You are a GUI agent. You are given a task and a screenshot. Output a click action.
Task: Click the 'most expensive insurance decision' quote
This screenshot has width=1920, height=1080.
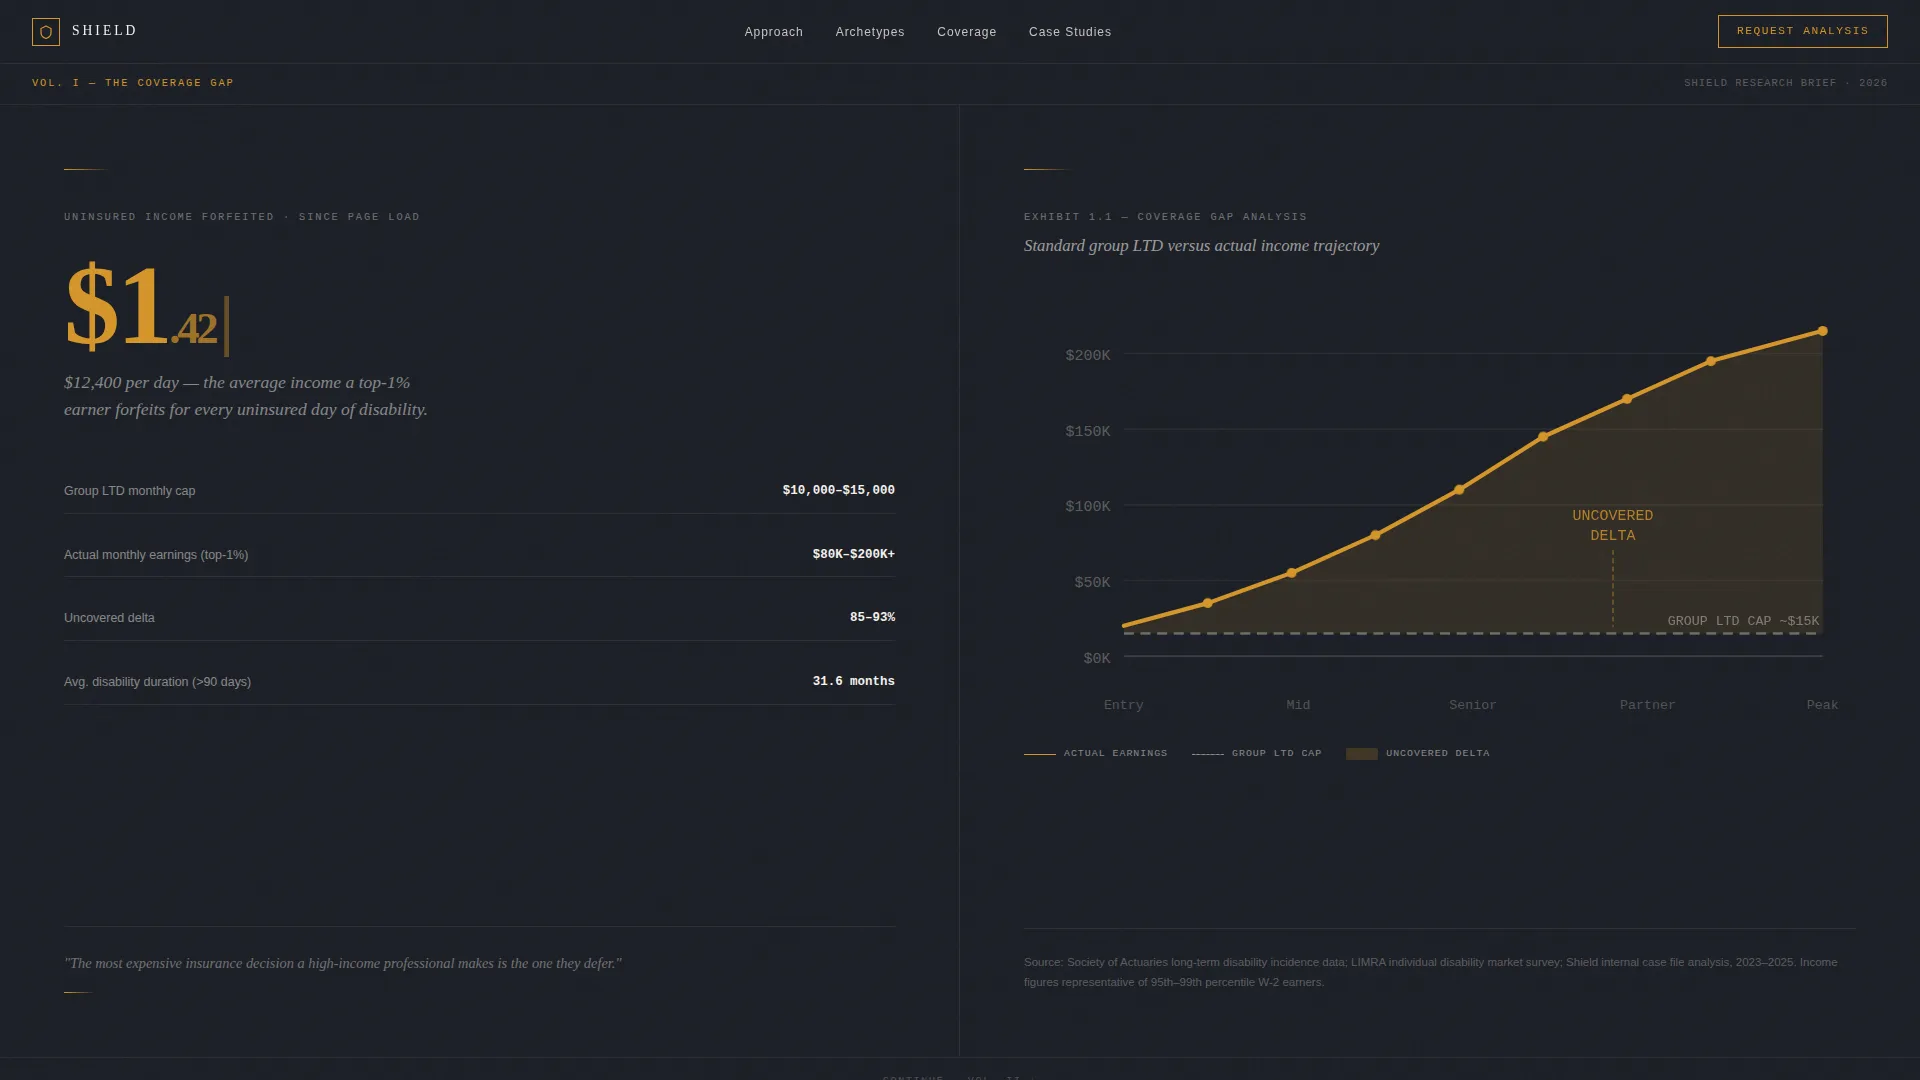(x=343, y=964)
